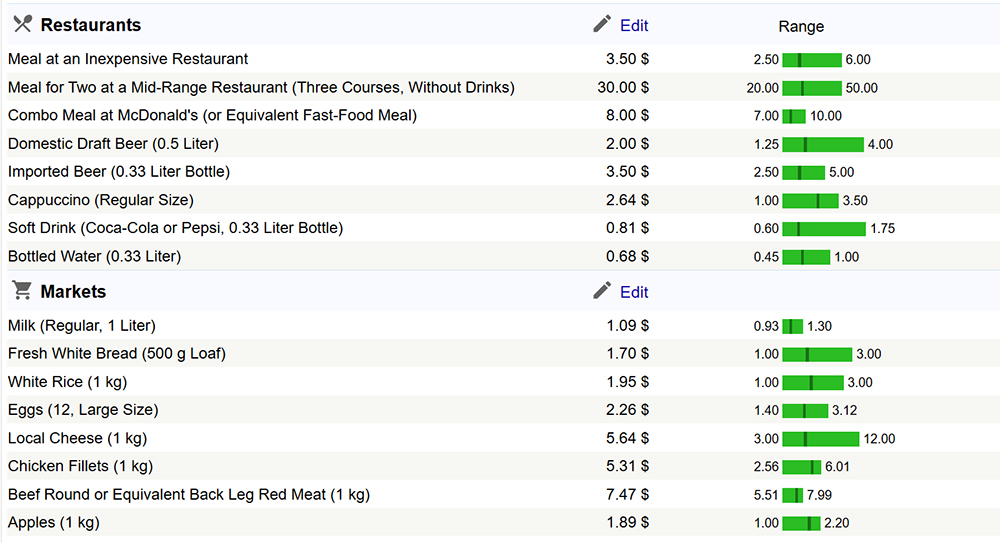
Task: Click the Fresh White Bread range bar
Action: (x=816, y=354)
